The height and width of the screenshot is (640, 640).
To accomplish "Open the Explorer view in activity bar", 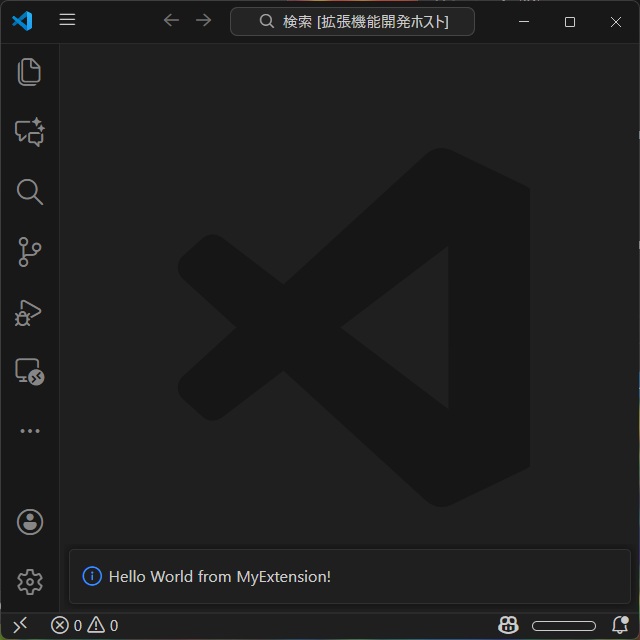I will (x=29, y=72).
